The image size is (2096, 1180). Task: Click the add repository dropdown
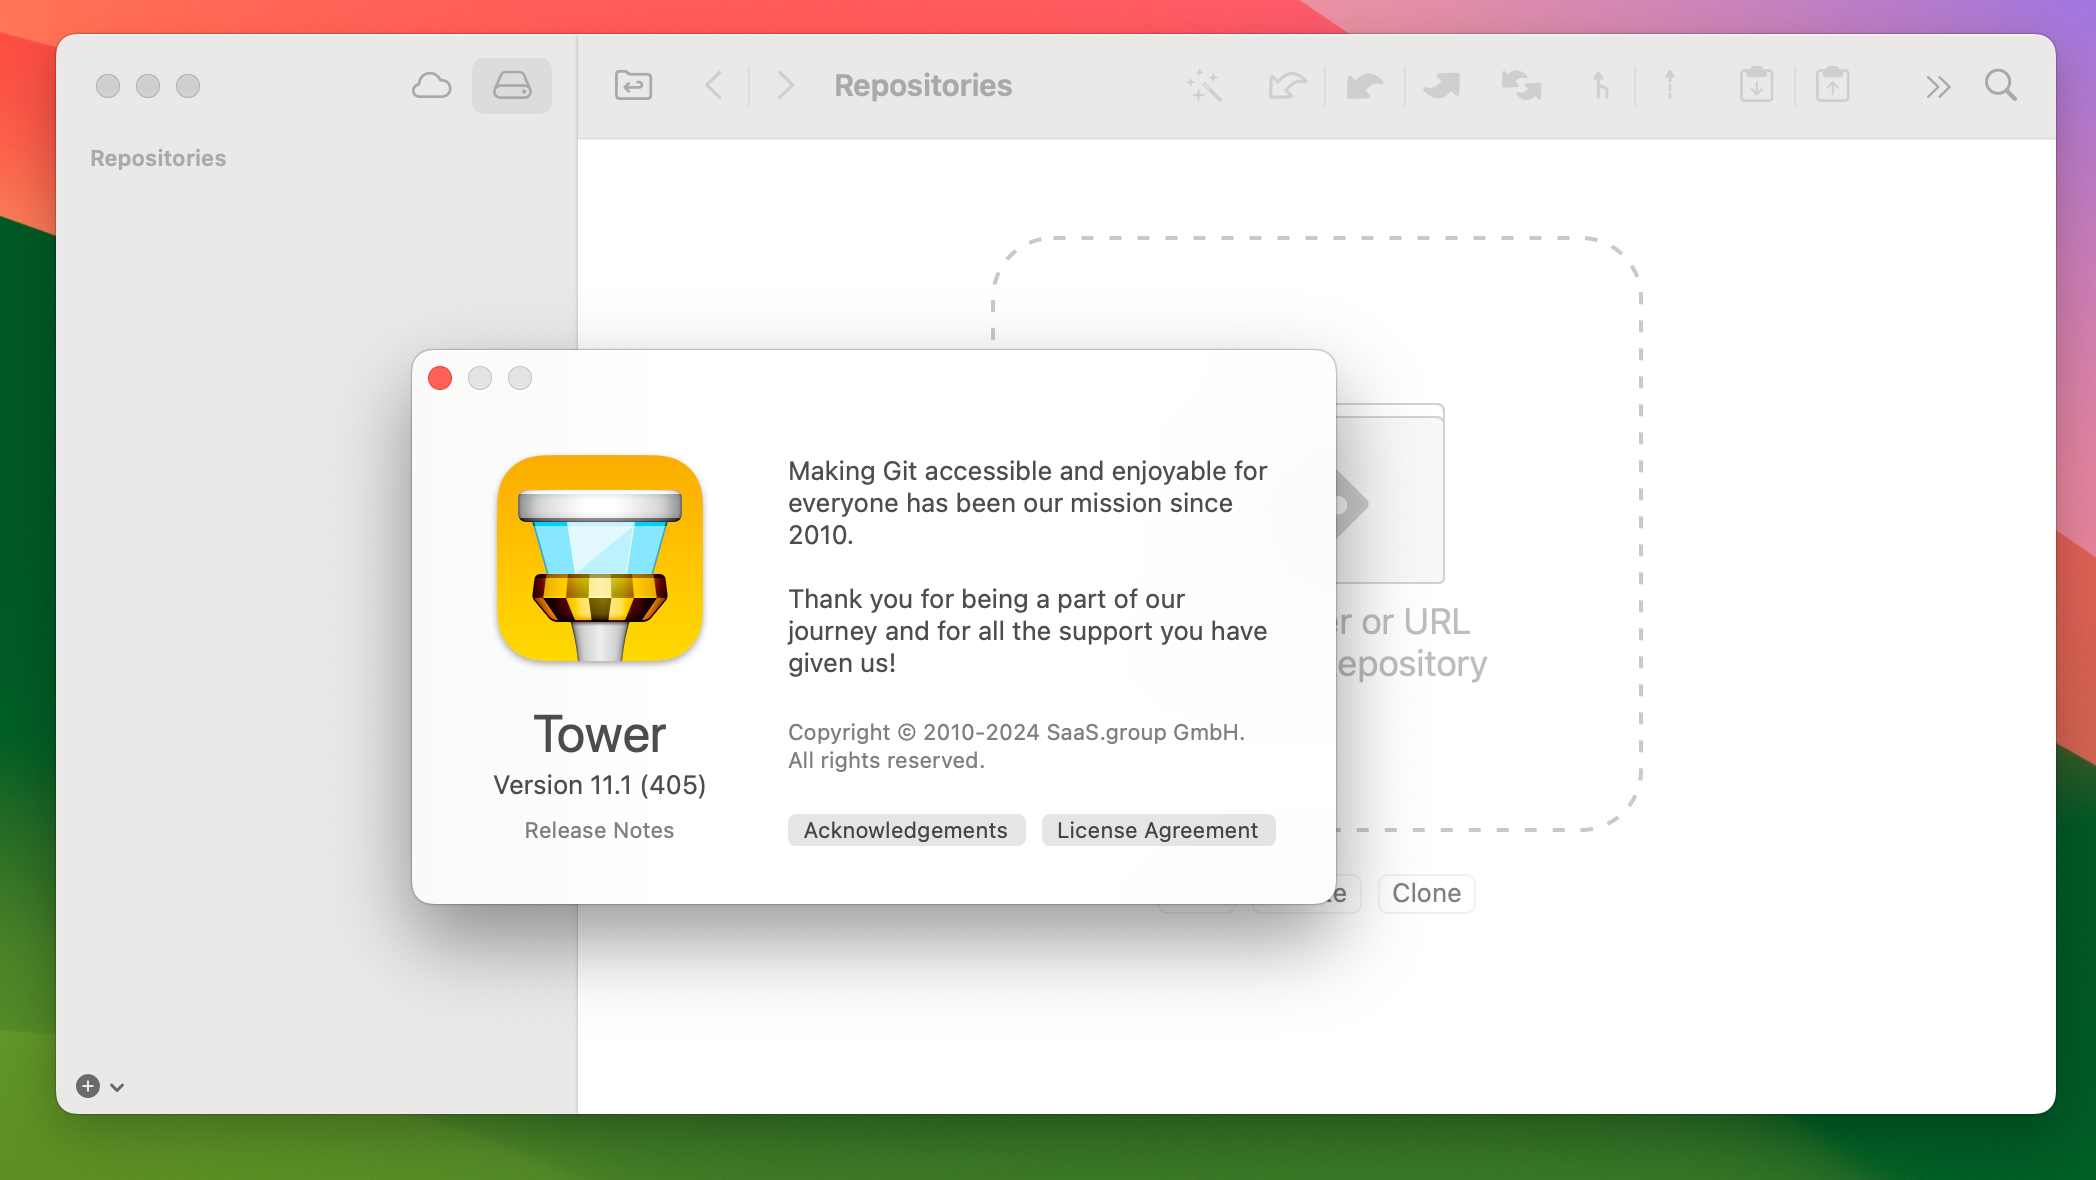click(x=118, y=1084)
